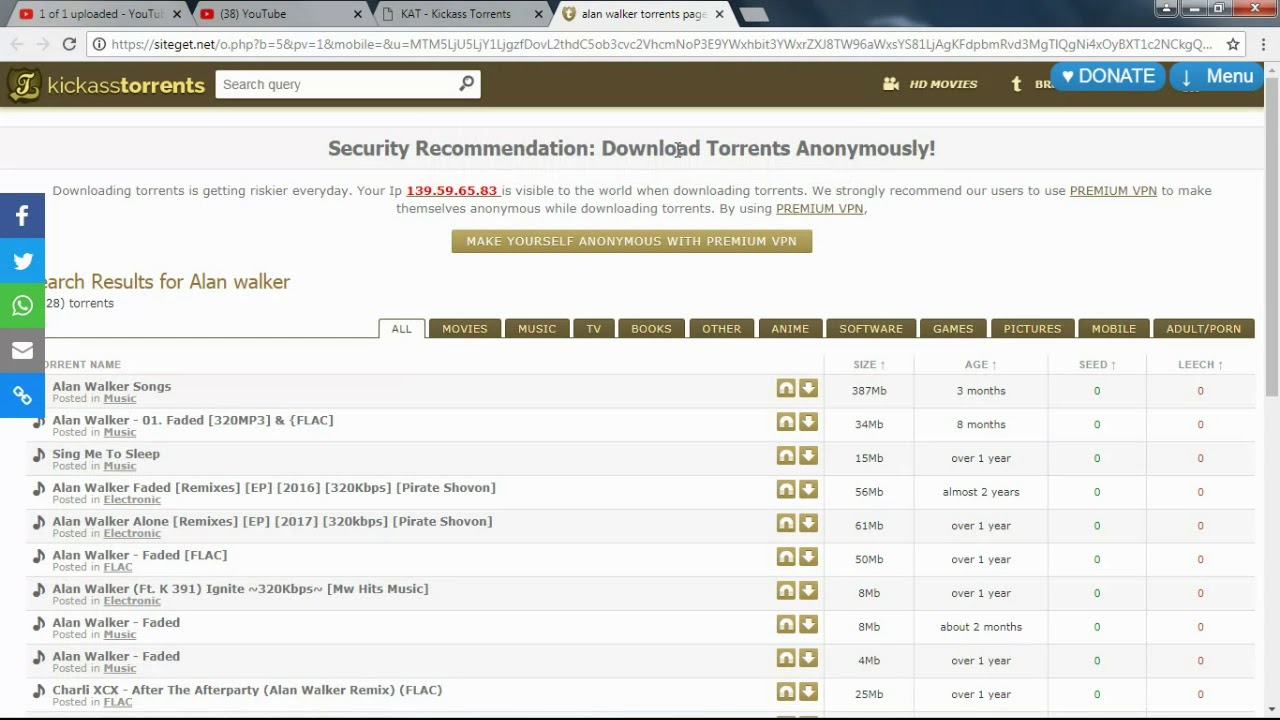This screenshot has width=1280, height=720.
Task: Select the SOFTWARE category tab
Action: pyautogui.click(x=871, y=328)
